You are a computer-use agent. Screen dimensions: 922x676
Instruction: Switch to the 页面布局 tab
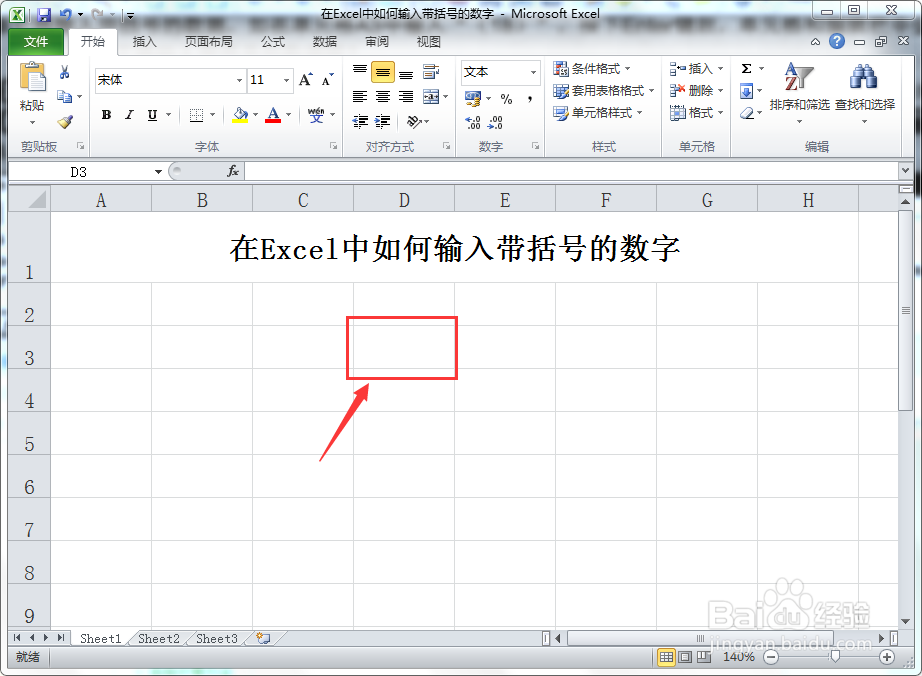[209, 42]
